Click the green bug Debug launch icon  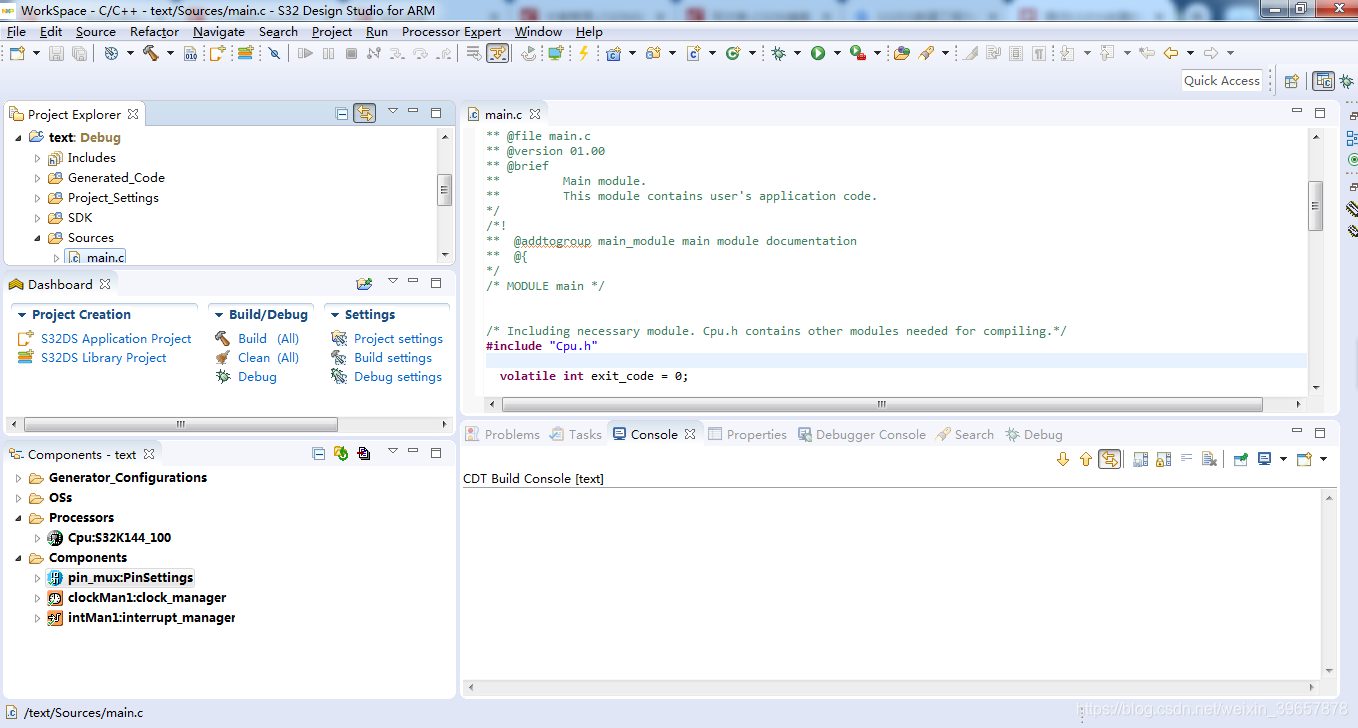[778, 53]
